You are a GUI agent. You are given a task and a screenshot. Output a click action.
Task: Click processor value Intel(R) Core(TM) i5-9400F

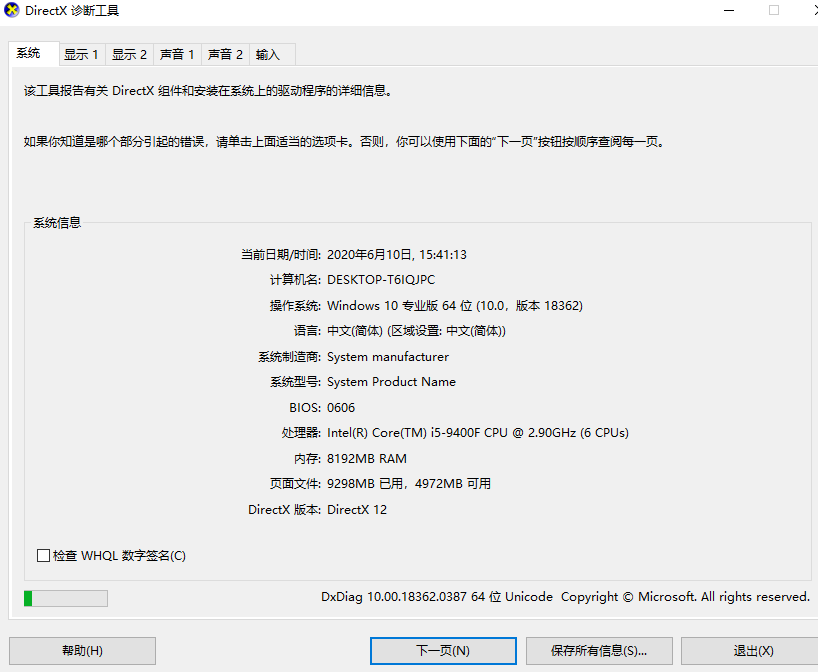coord(478,433)
